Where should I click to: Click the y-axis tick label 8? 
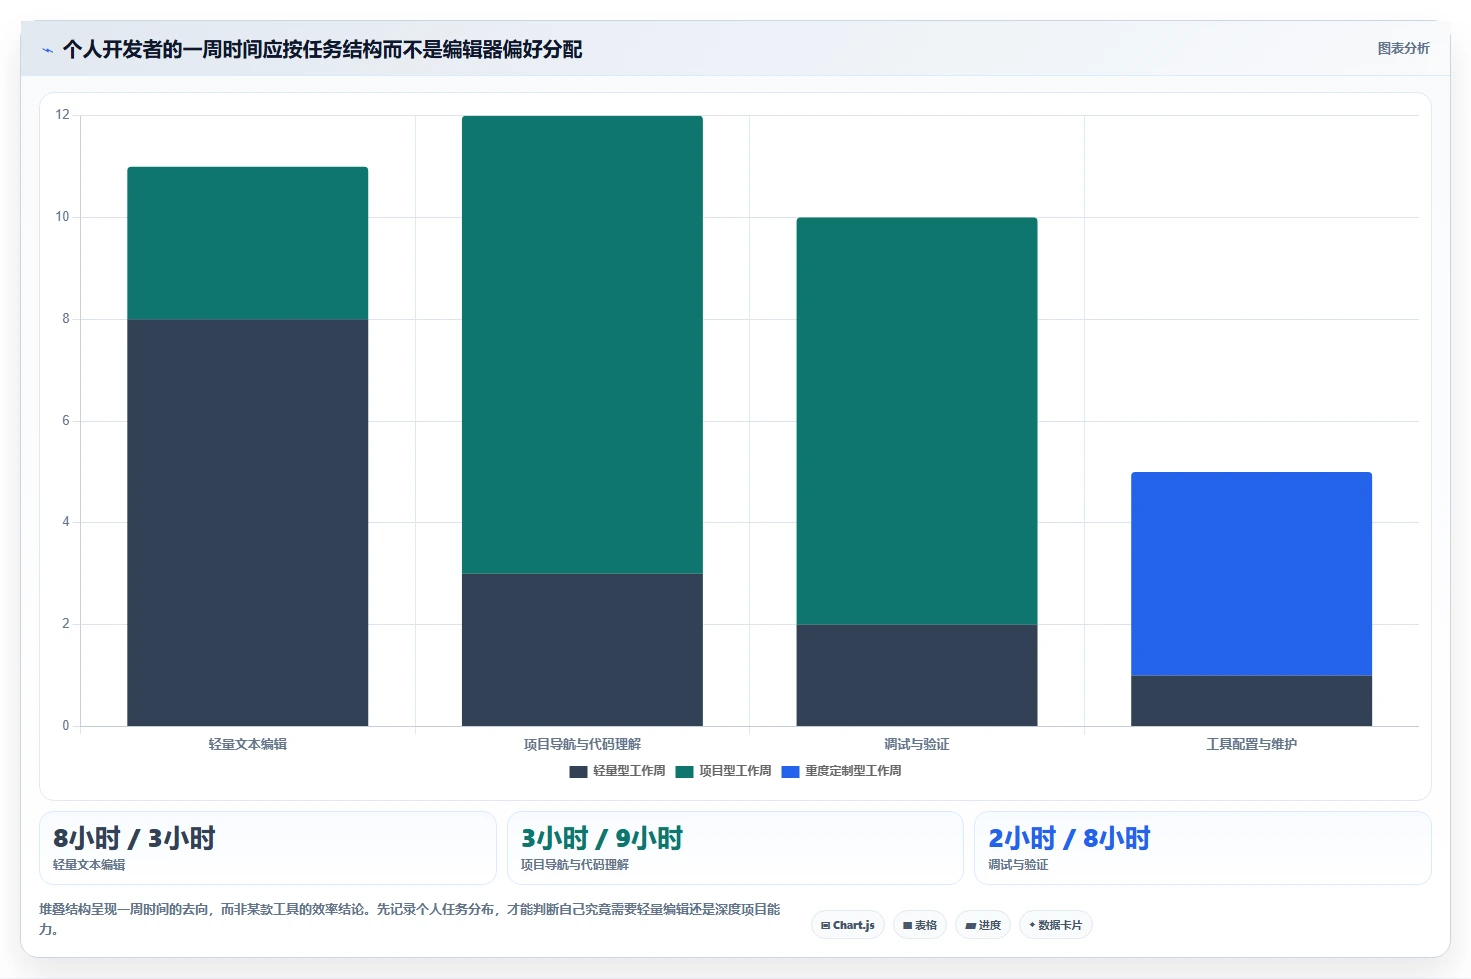[x=66, y=319]
